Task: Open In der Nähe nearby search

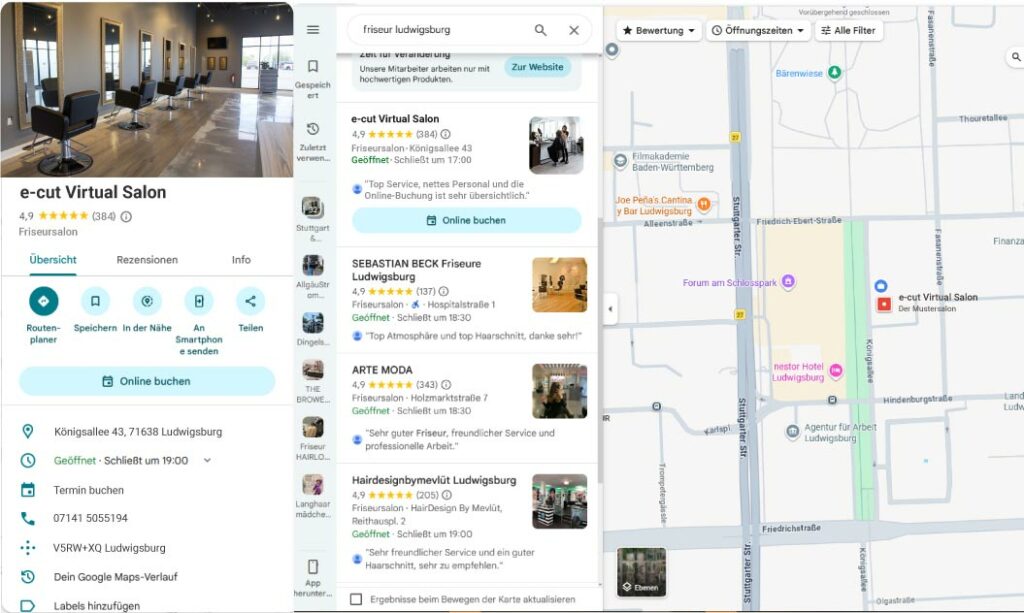Action: tap(147, 301)
